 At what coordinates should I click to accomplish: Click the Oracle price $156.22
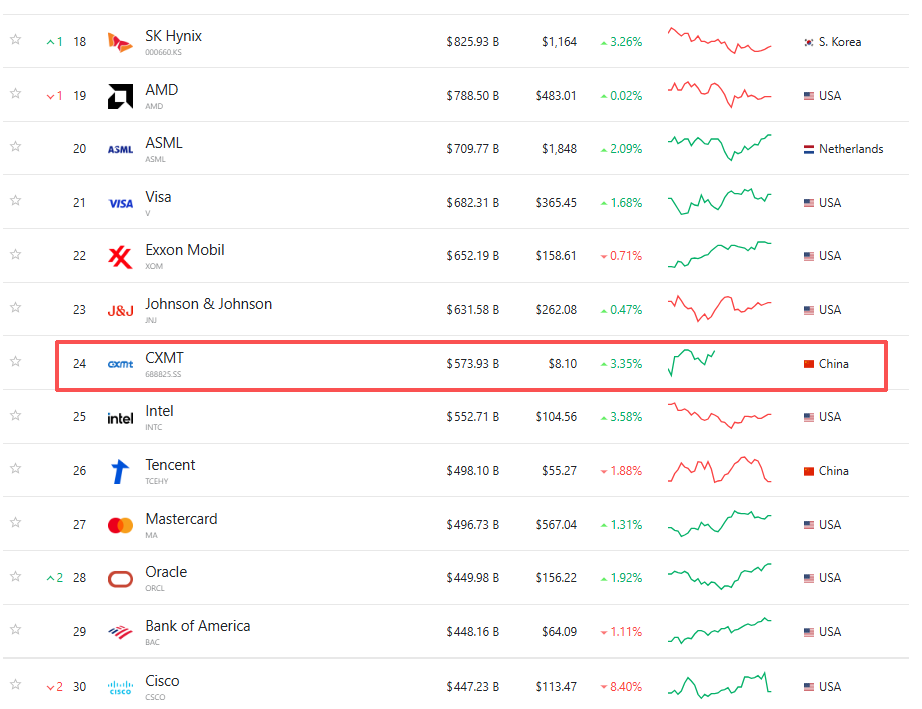point(556,578)
